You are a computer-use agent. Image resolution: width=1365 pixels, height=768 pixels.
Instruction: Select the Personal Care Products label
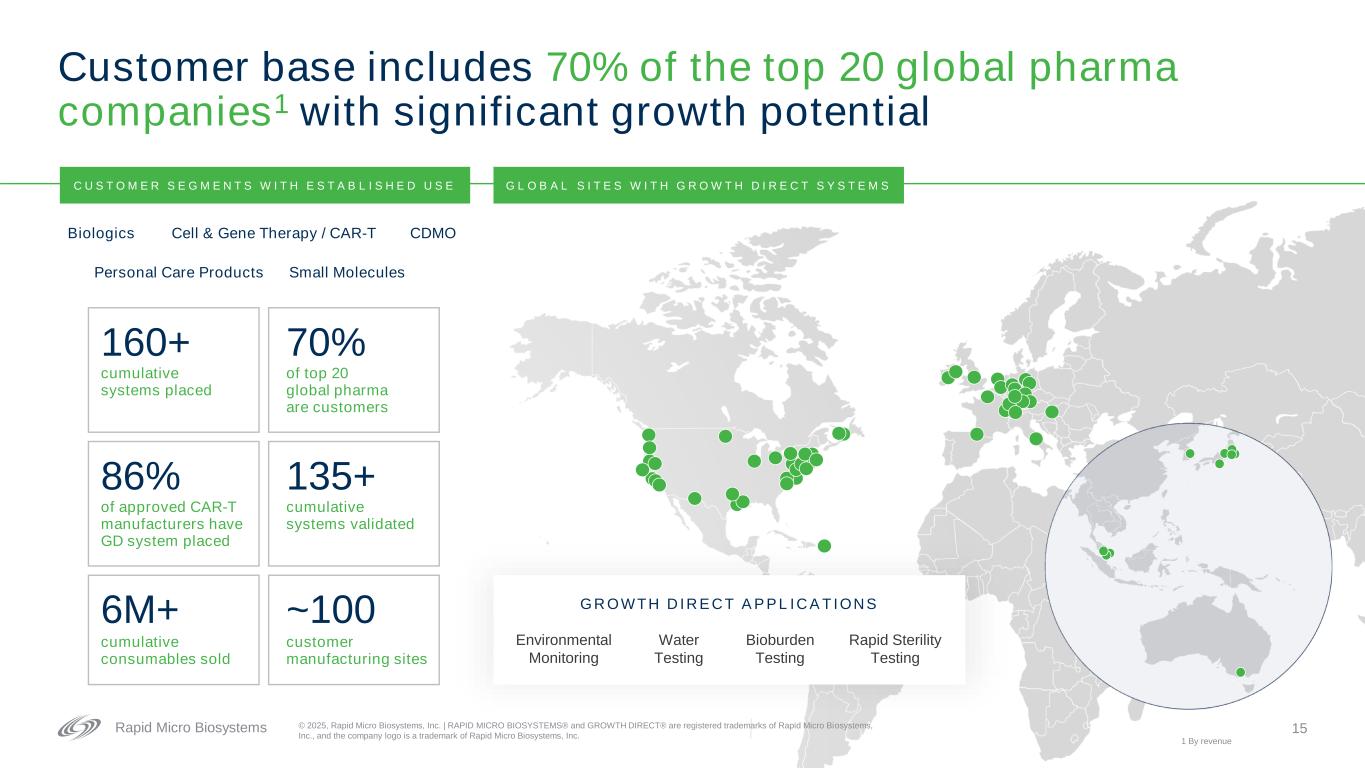point(178,272)
